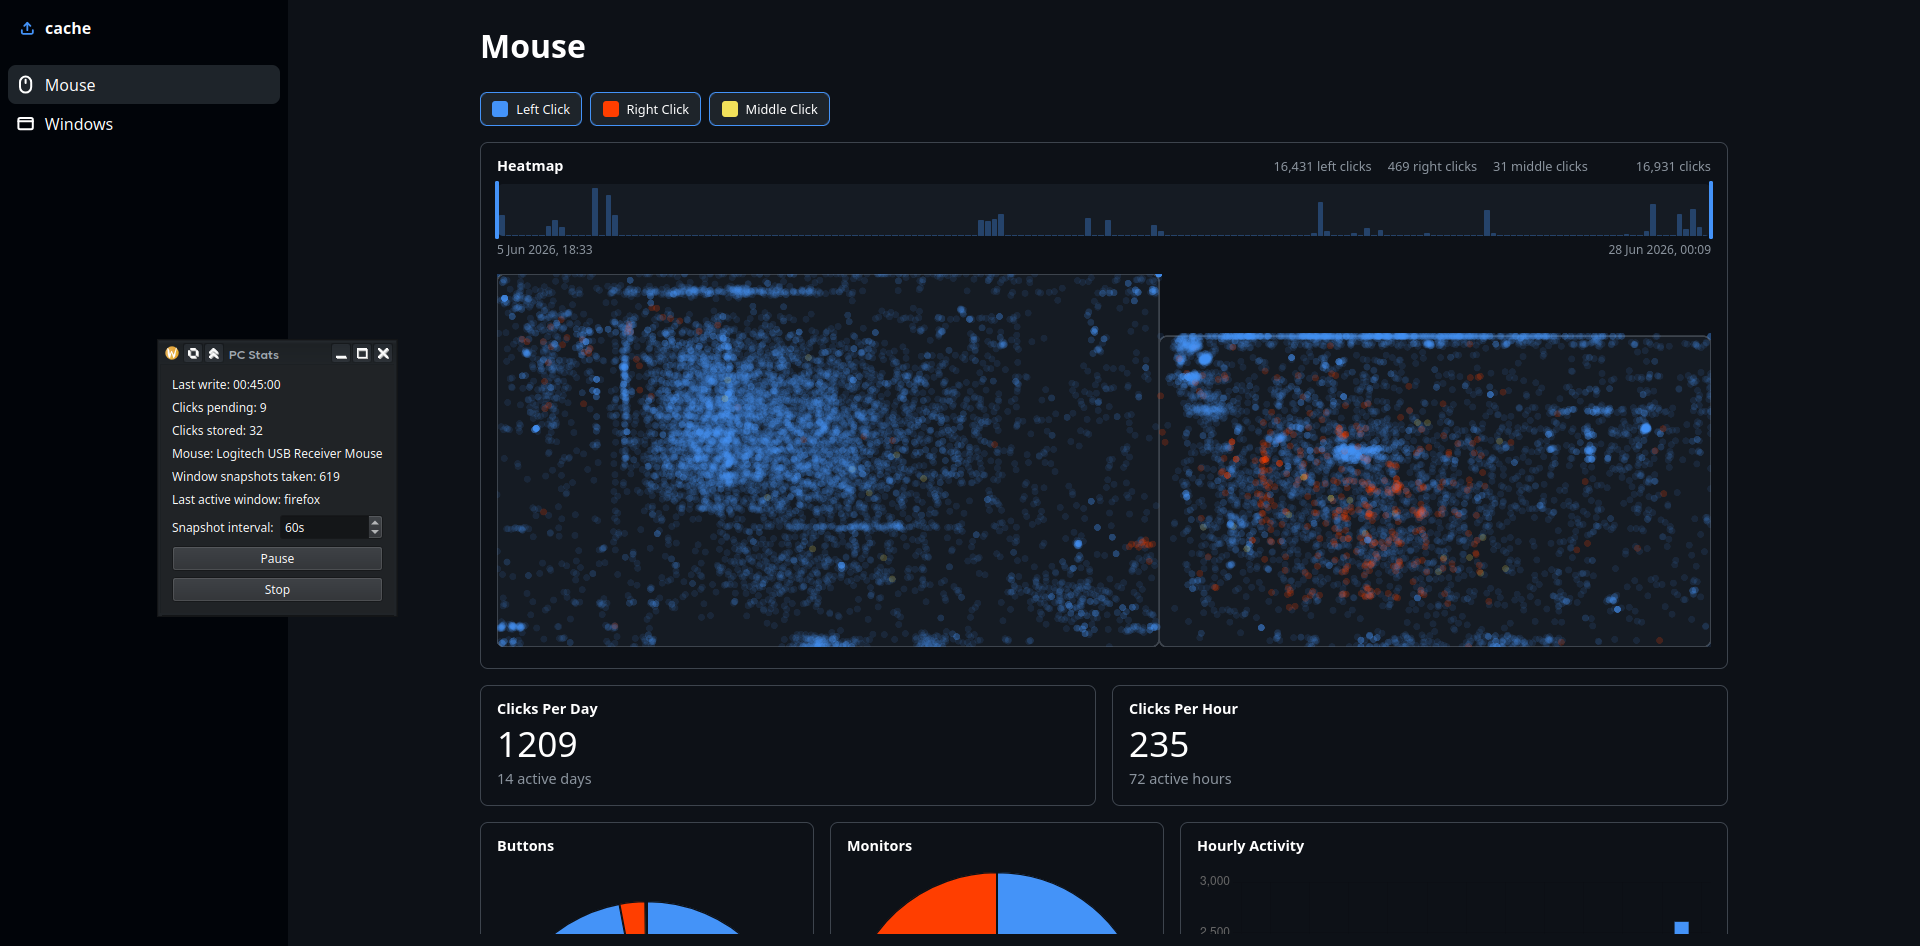
Task: Minimize the PC Stats window
Action: (x=341, y=354)
